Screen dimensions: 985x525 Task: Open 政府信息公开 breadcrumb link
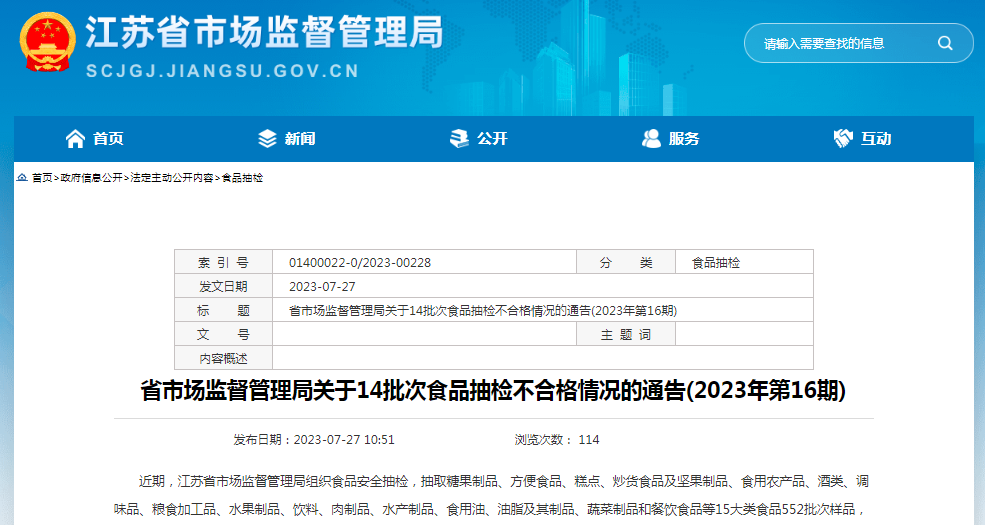point(92,178)
